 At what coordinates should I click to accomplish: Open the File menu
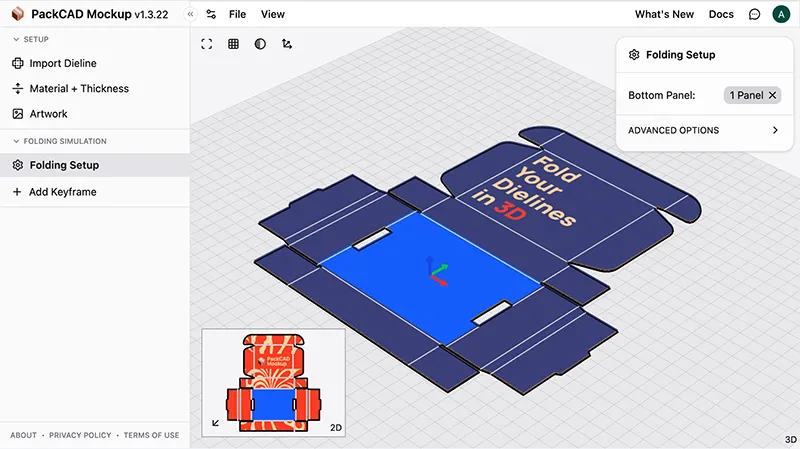pyautogui.click(x=237, y=14)
